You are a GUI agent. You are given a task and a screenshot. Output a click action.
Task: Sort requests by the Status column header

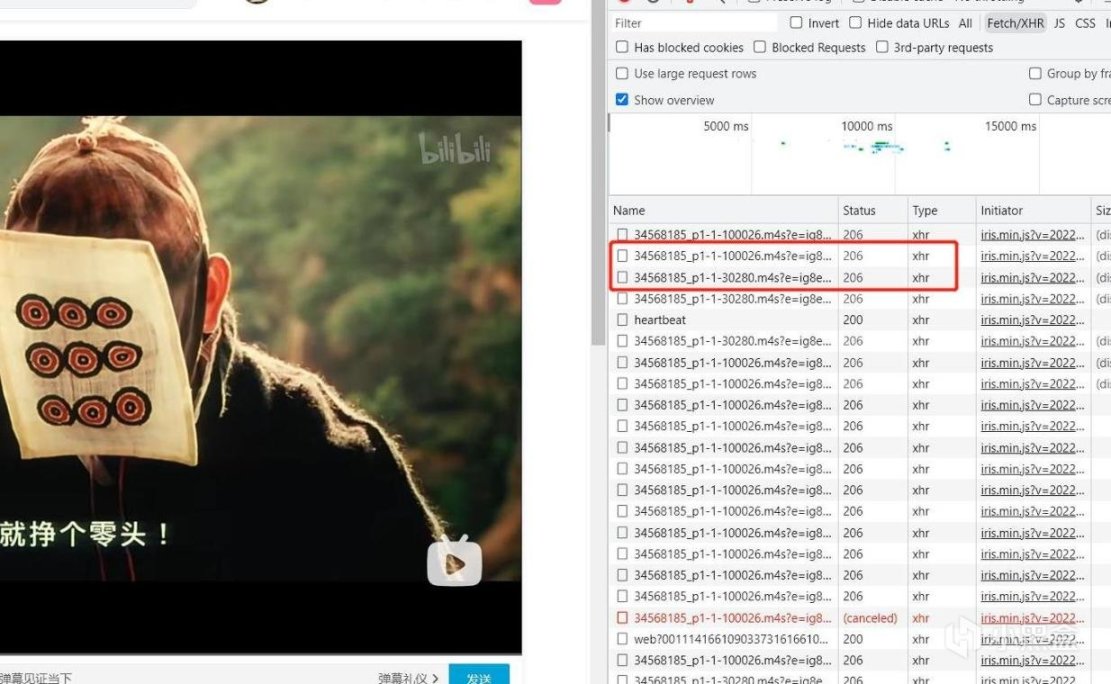click(x=872, y=211)
